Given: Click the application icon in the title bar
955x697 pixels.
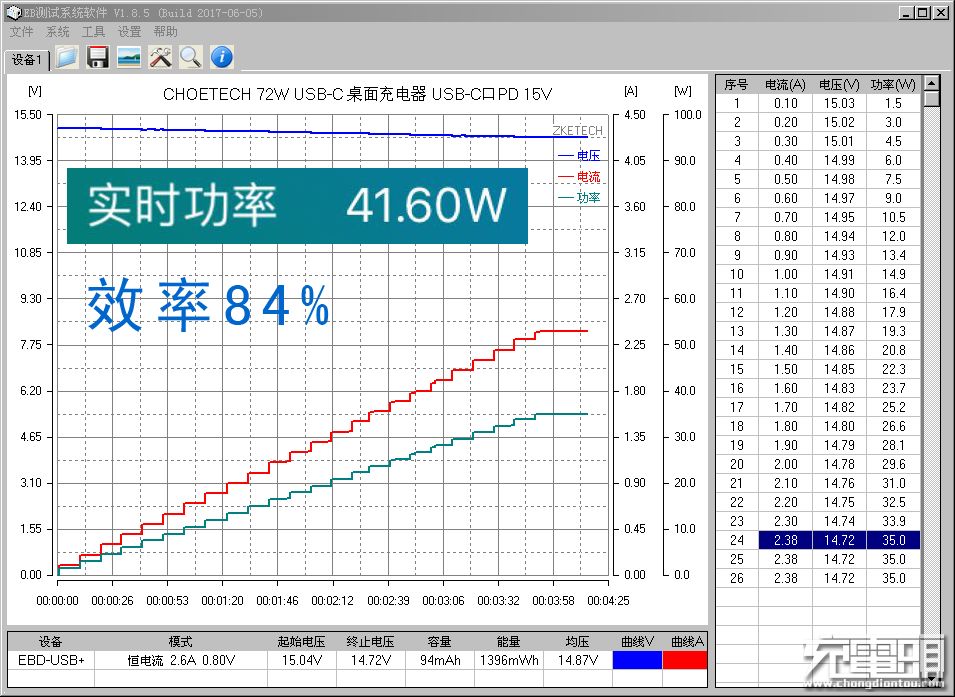Looking at the screenshot, I should coord(13,13).
